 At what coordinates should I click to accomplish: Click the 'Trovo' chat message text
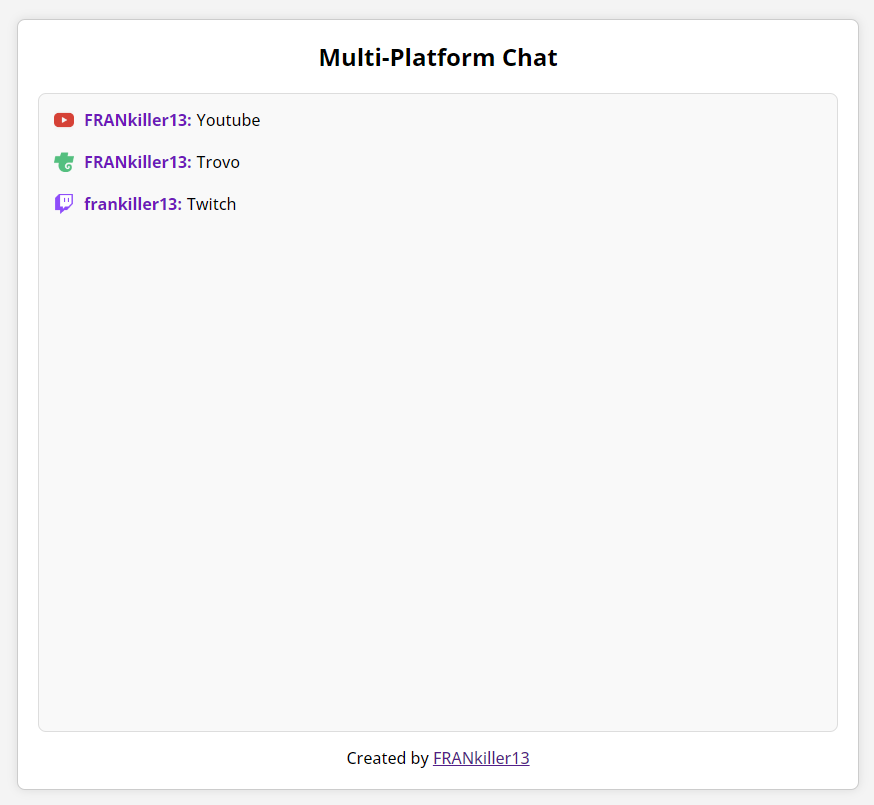click(x=218, y=162)
